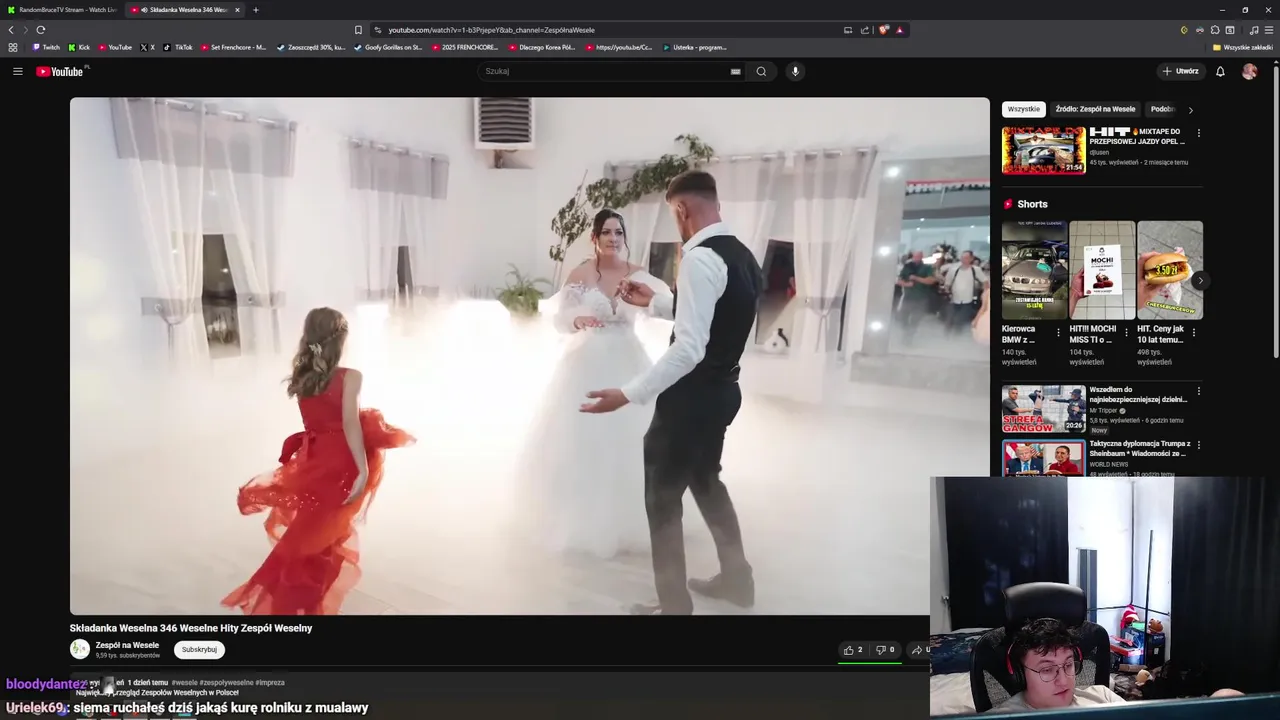The image size is (1280, 720).
Task: Open options for the Kierowca BMW short
Action: [1058, 333]
